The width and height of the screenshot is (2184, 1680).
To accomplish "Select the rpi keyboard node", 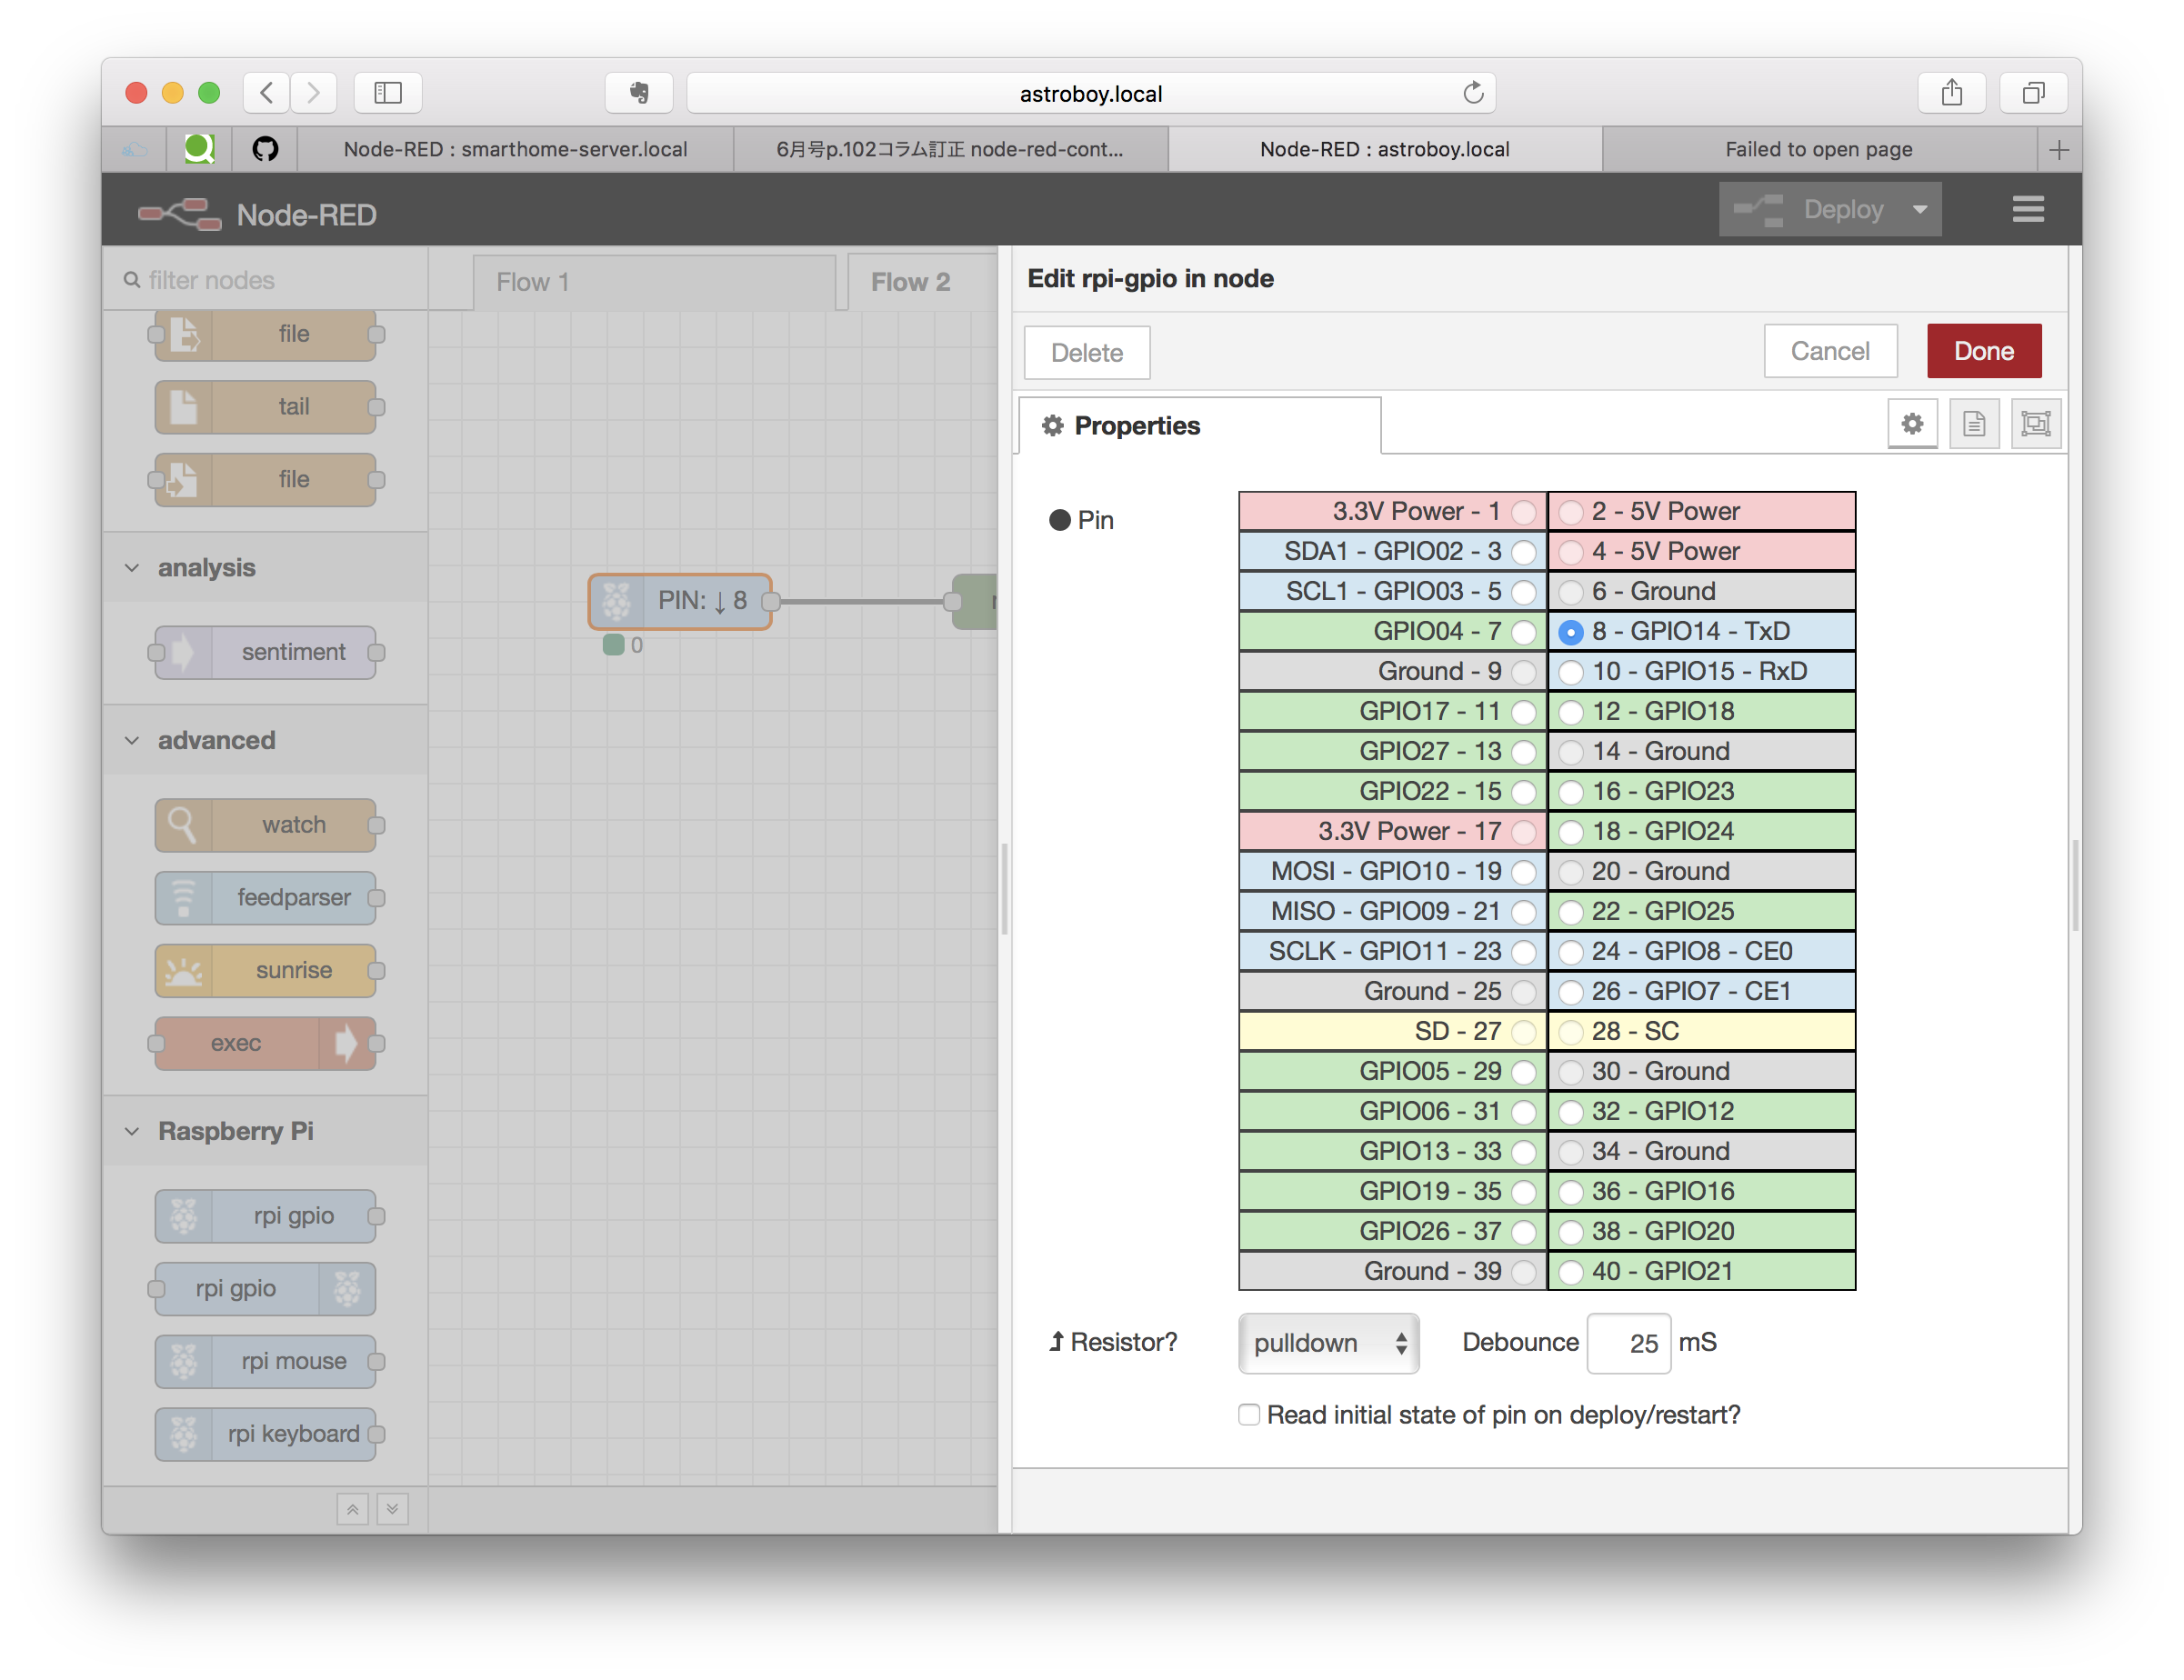I will [265, 1433].
